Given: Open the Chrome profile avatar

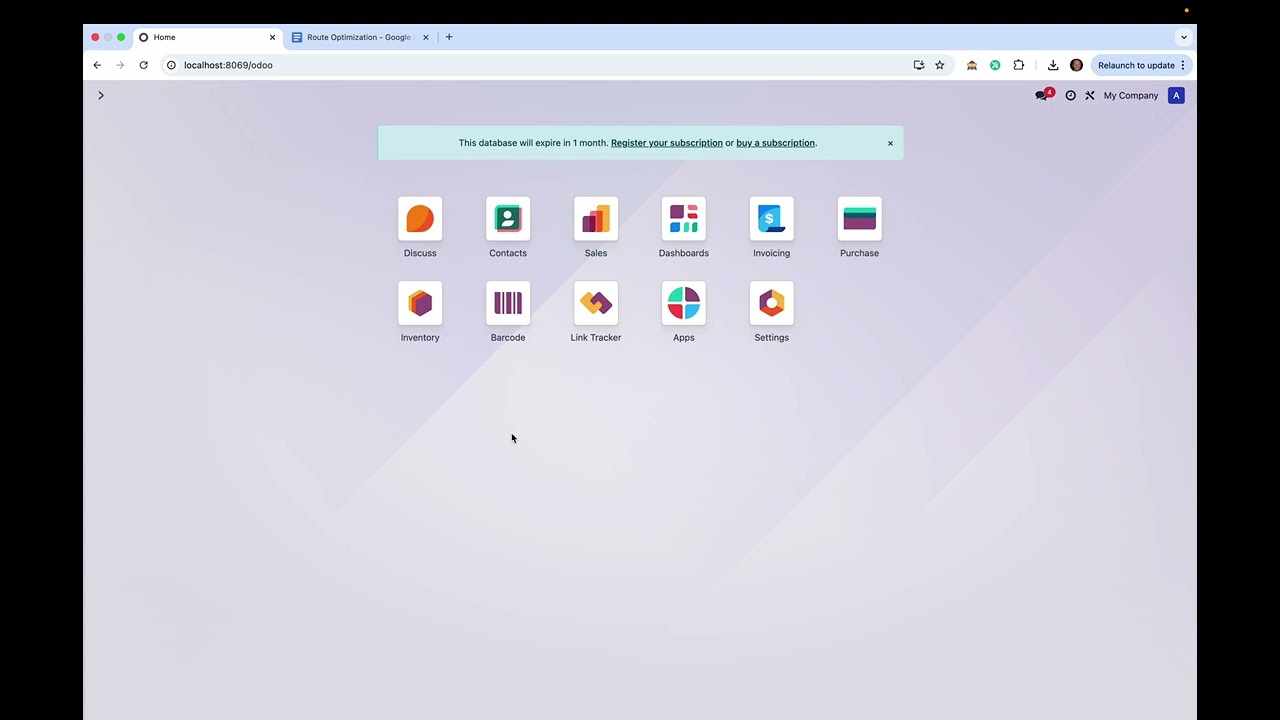Looking at the screenshot, I should (1076, 65).
